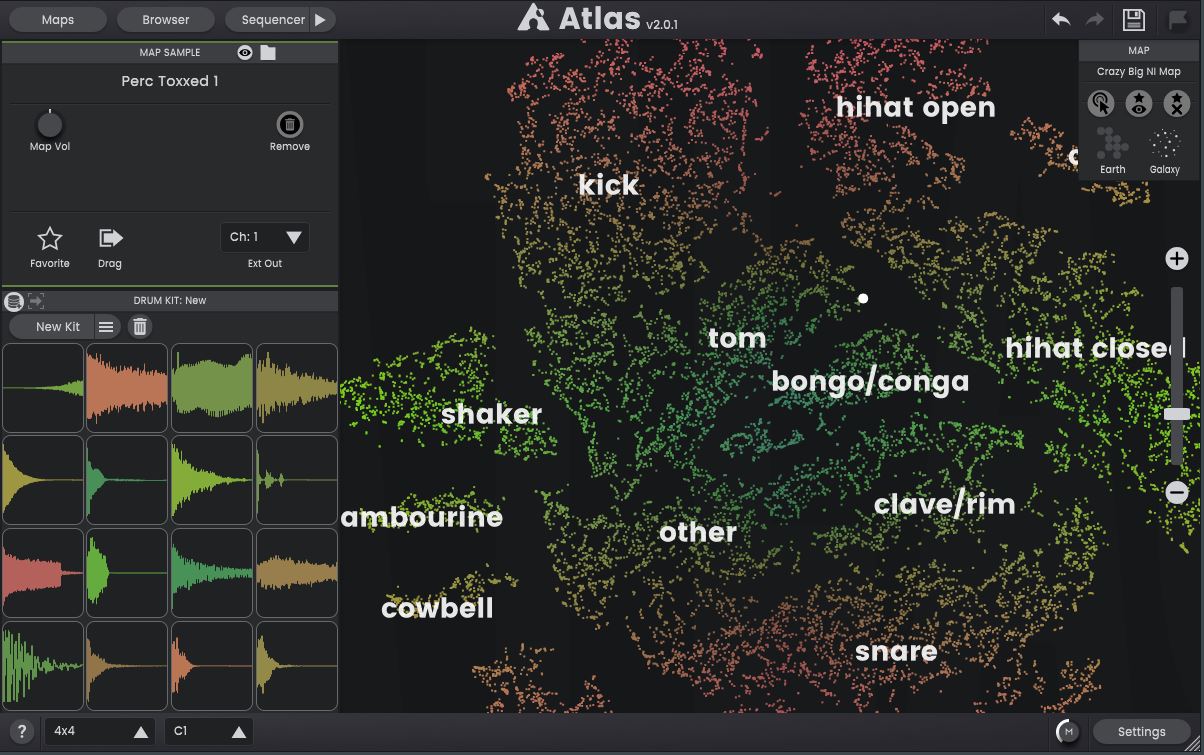
Task: Open the kit hamburger menu
Action: coord(106,327)
